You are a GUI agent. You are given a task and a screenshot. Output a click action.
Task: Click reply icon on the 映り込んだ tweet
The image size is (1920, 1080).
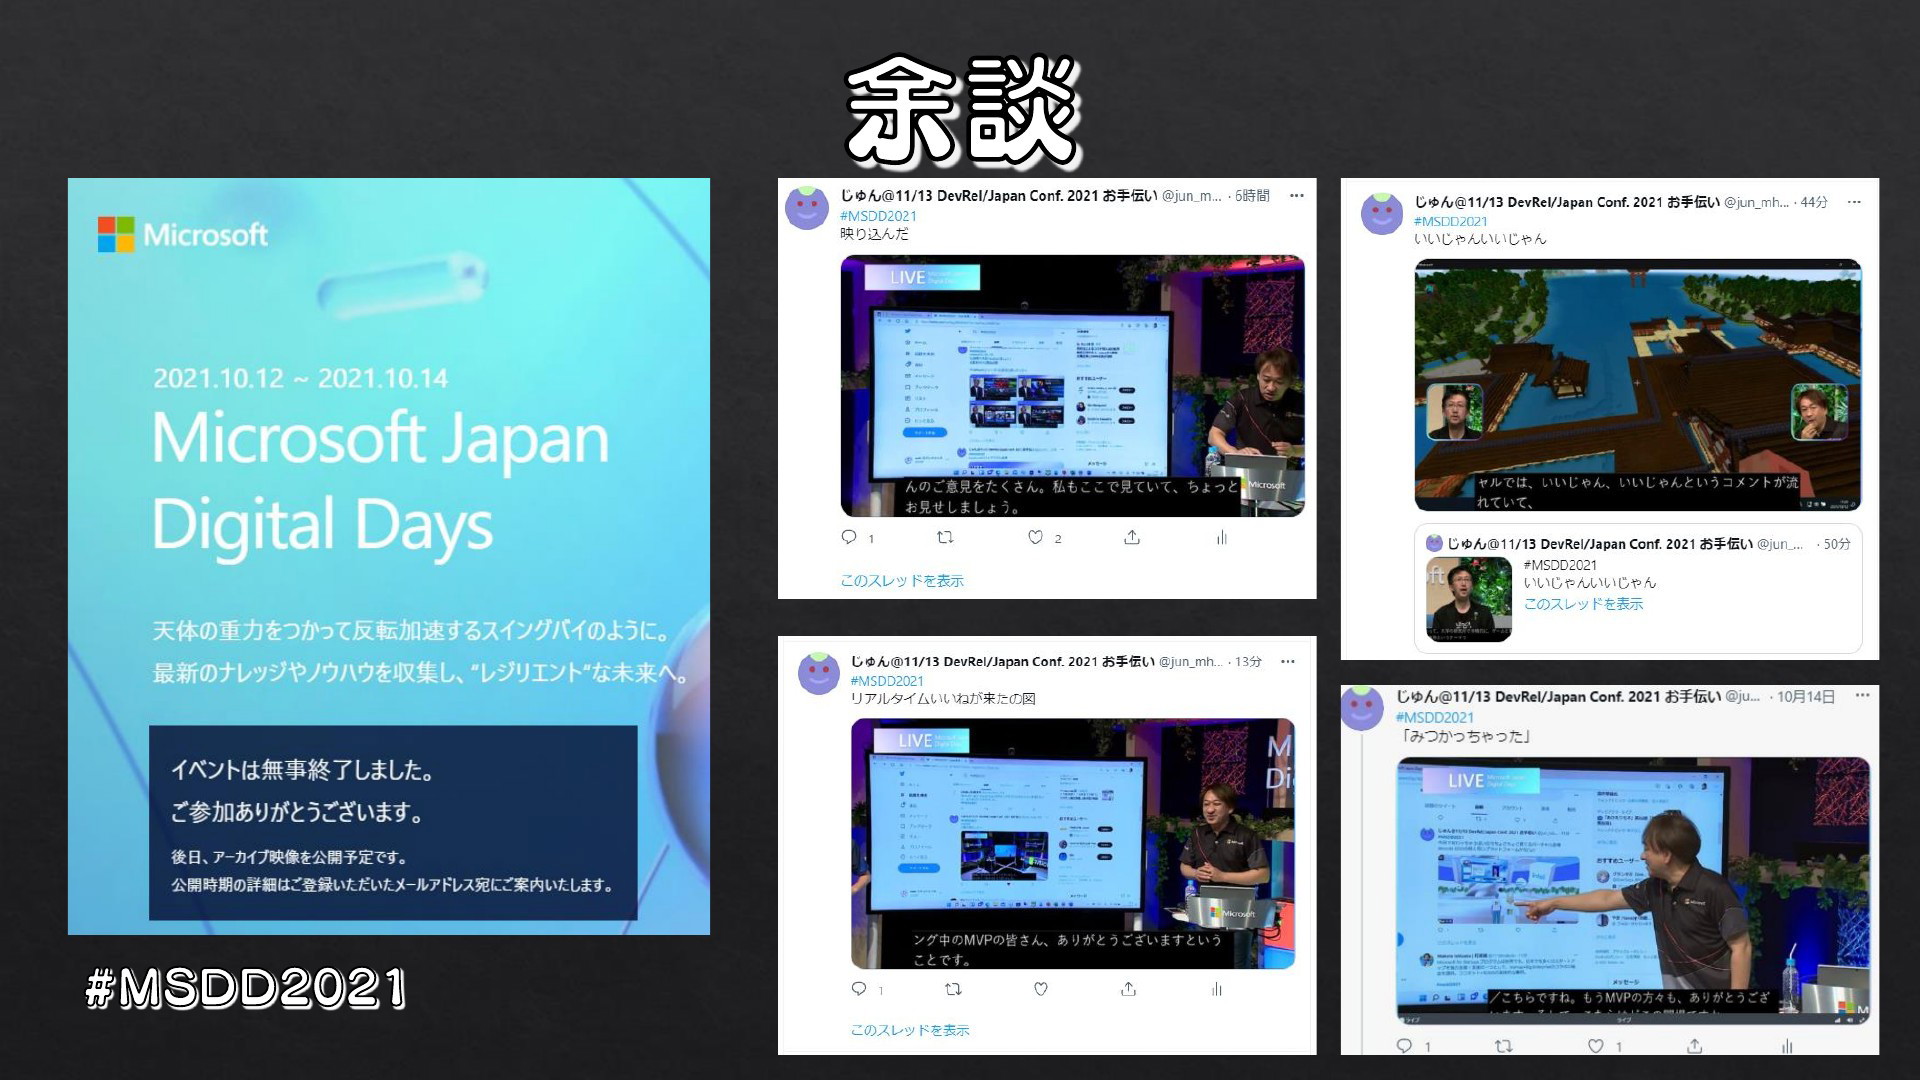point(849,537)
